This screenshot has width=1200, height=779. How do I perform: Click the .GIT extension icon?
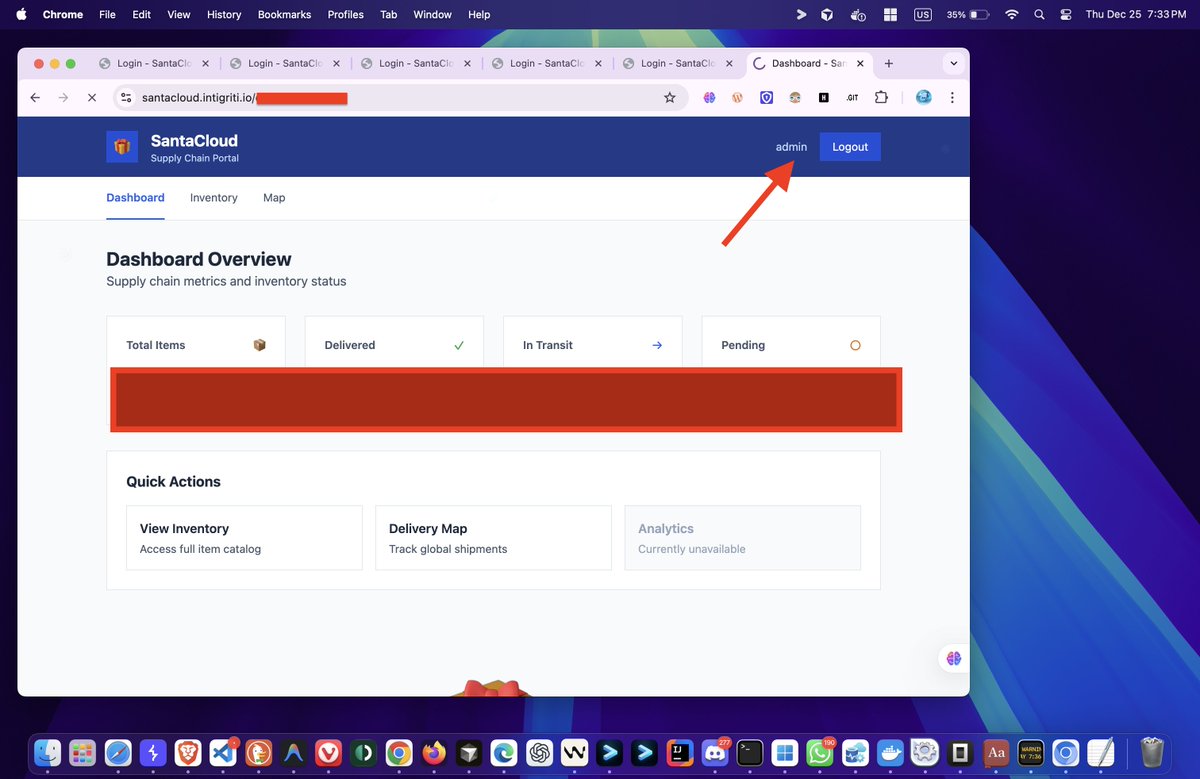(x=852, y=98)
